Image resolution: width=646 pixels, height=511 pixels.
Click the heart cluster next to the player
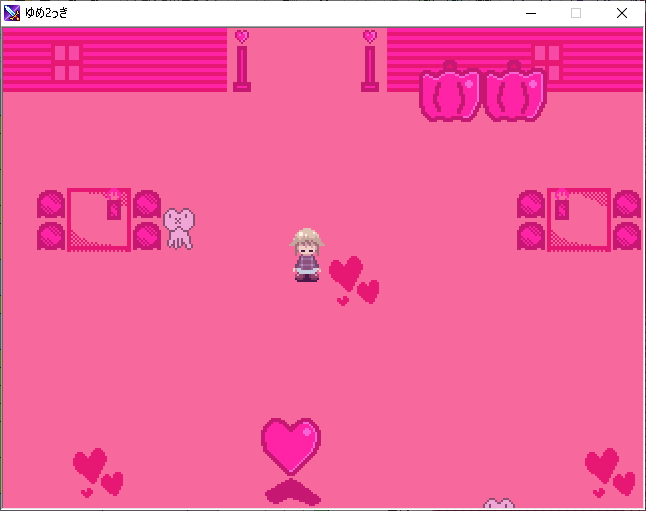click(x=354, y=280)
